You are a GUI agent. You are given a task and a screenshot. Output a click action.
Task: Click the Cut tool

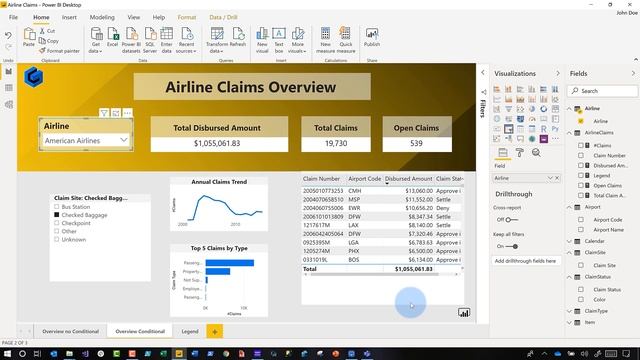point(47,31)
